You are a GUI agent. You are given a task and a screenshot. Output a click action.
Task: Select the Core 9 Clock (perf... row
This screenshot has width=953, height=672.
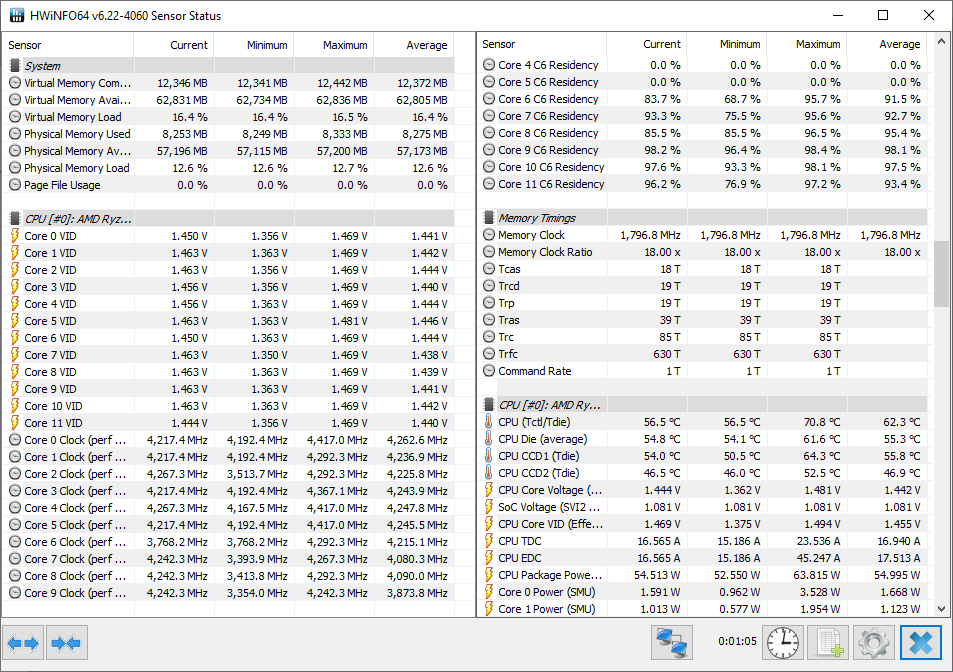click(x=229, y=593)
